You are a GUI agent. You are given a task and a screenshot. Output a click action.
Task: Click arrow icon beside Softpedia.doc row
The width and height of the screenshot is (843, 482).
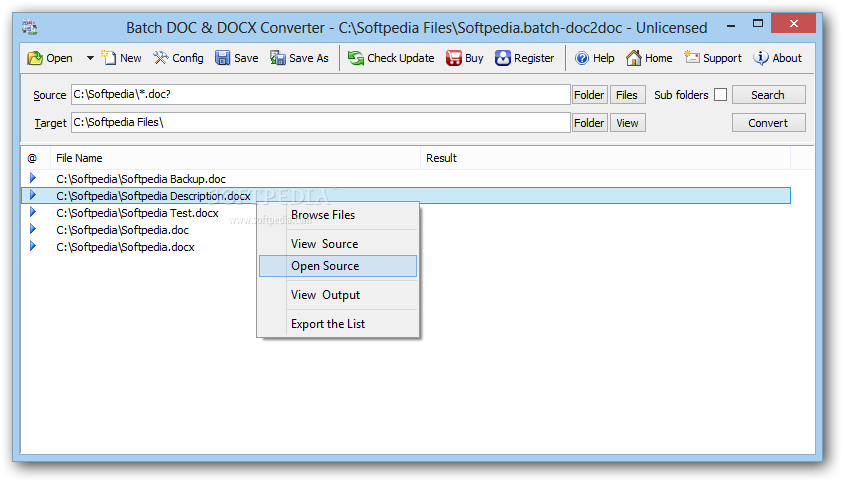(33, 229)
